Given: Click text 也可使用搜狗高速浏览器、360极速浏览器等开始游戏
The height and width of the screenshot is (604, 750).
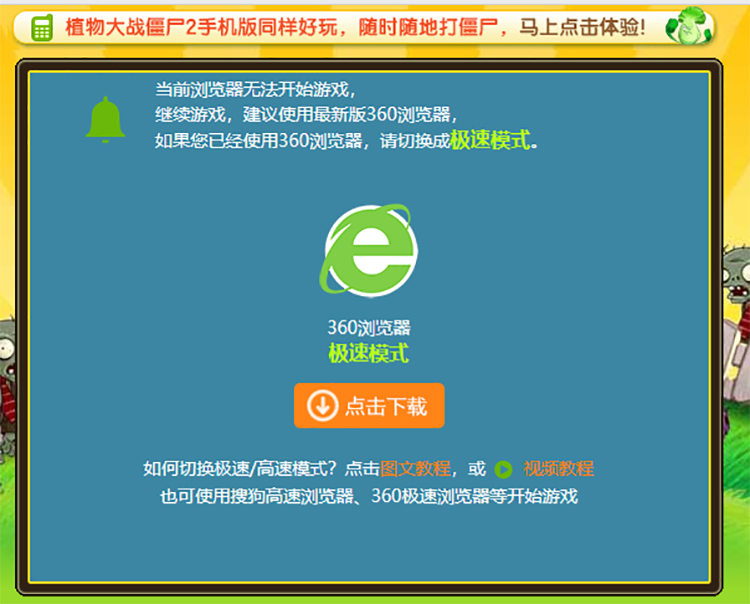Looking at the screenshot, I should (369, 496).
